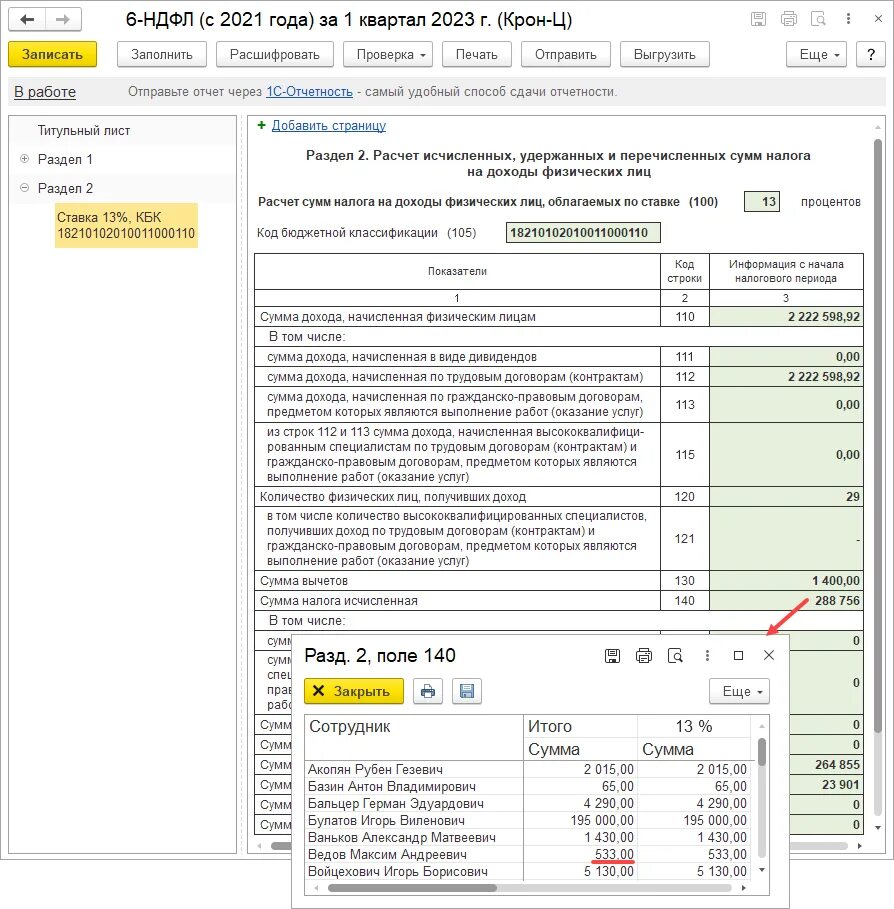Select line 120 value 29
Image resolution: width=894 pixels, height=909 pixels.
(786, 496)
